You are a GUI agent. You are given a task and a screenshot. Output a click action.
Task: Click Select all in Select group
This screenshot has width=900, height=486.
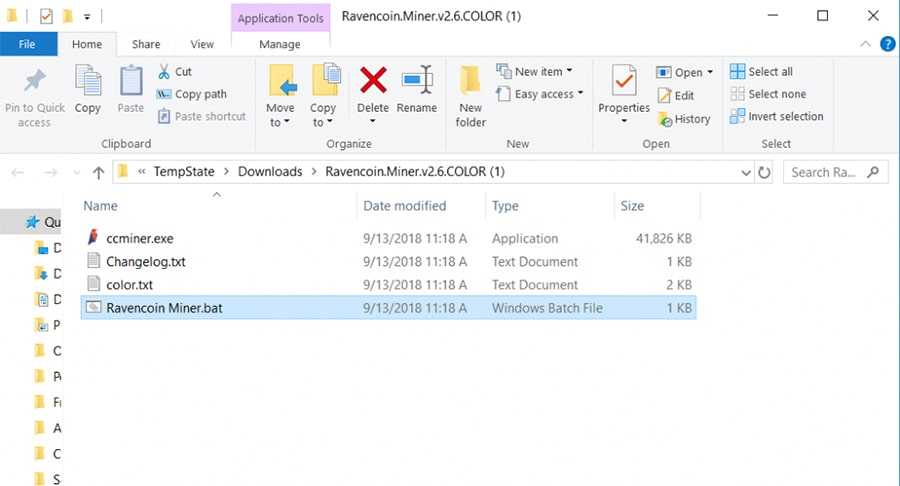769,72
